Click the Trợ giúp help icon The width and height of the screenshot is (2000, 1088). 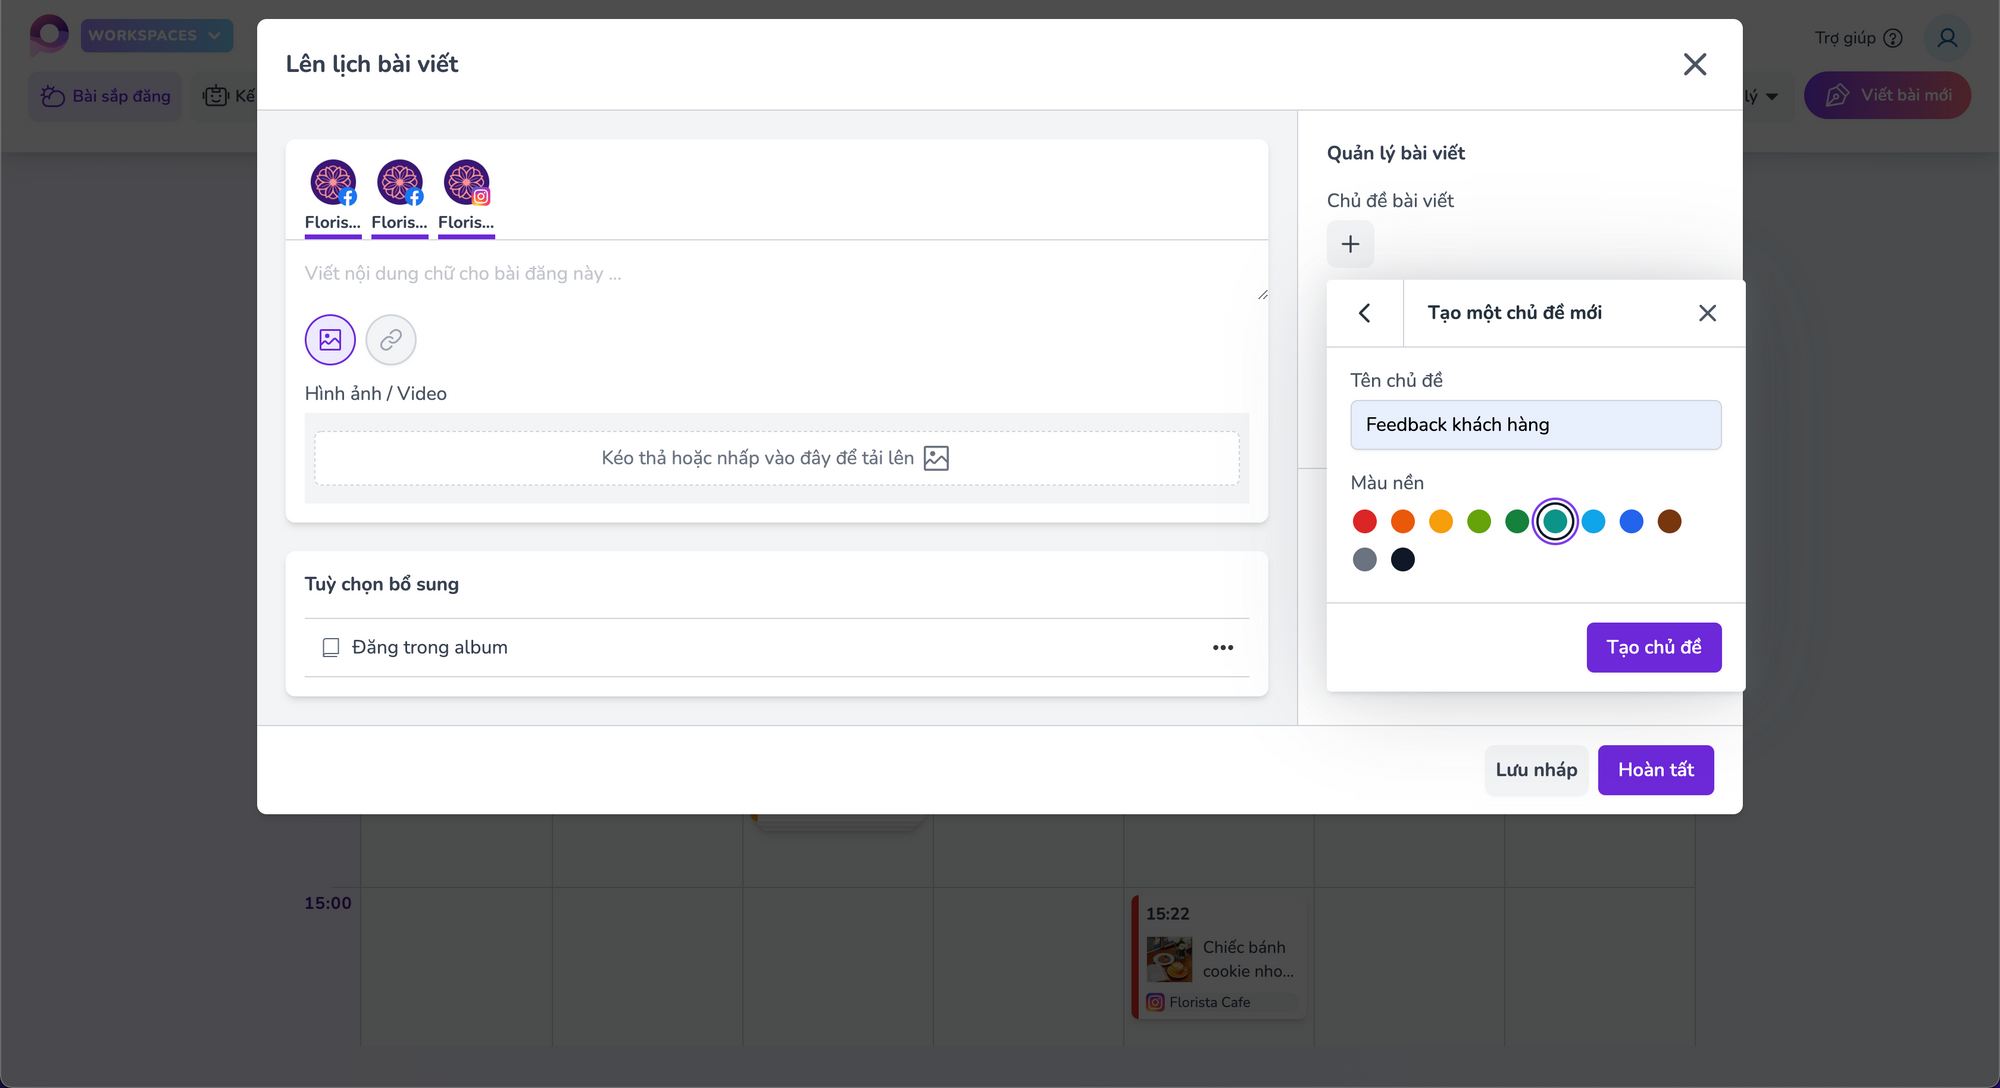[1893, 38]
